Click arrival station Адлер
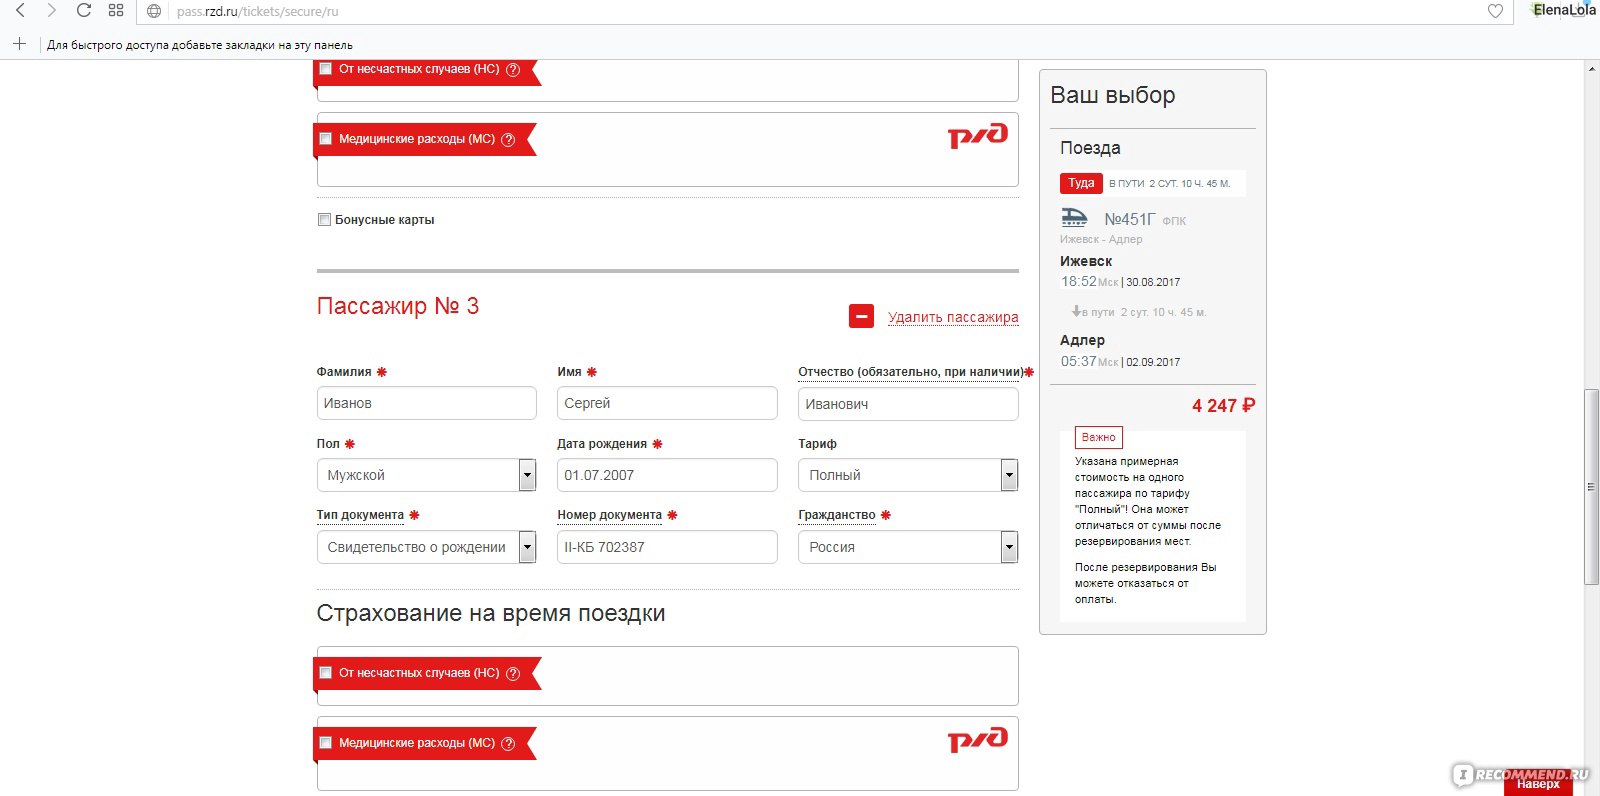Screen dimensions: 1600x796 pyautogui.click(x=1082, y=340)
